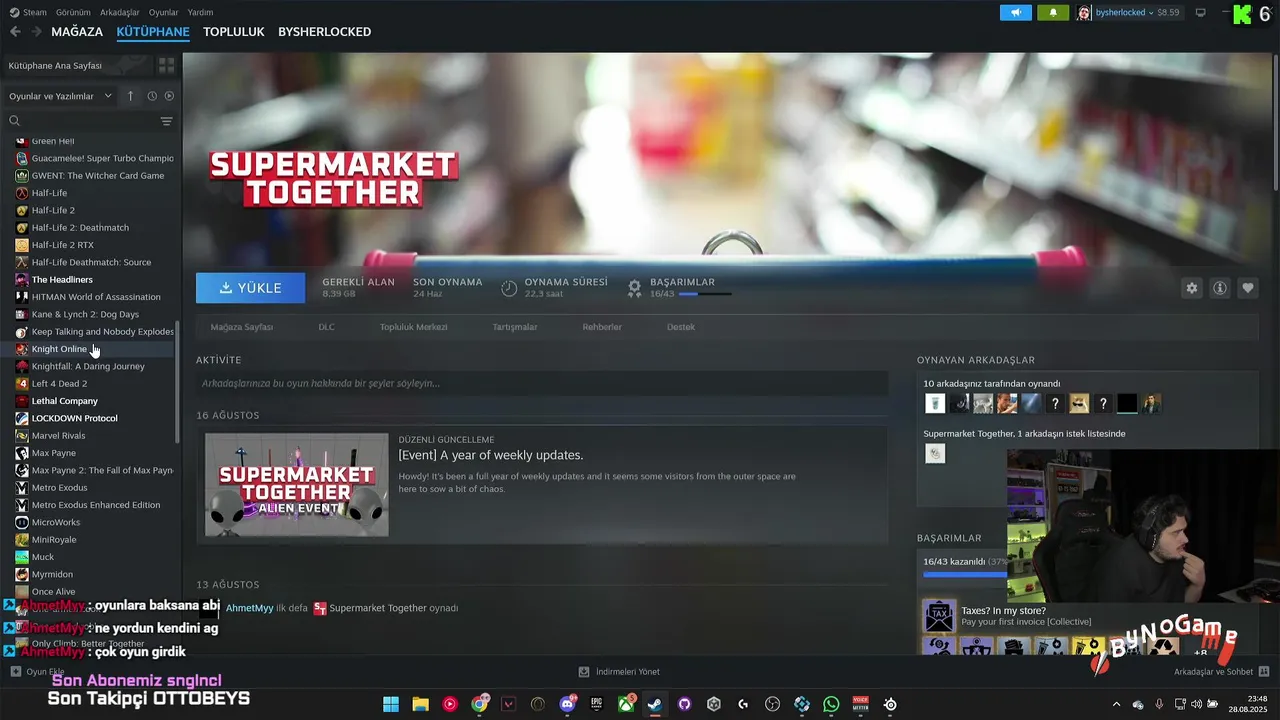Open Chrome in the taskbar

[480, 704]
